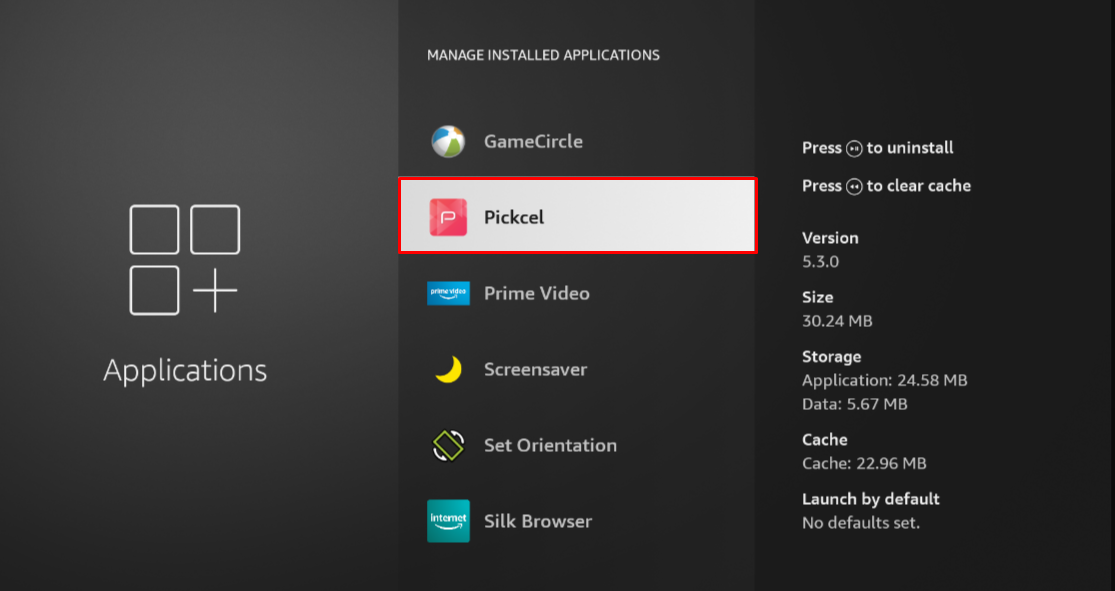1115x591 pixels.
Task: Click the play/pause icon beside uninstall
Action: [x=854, y=149]
